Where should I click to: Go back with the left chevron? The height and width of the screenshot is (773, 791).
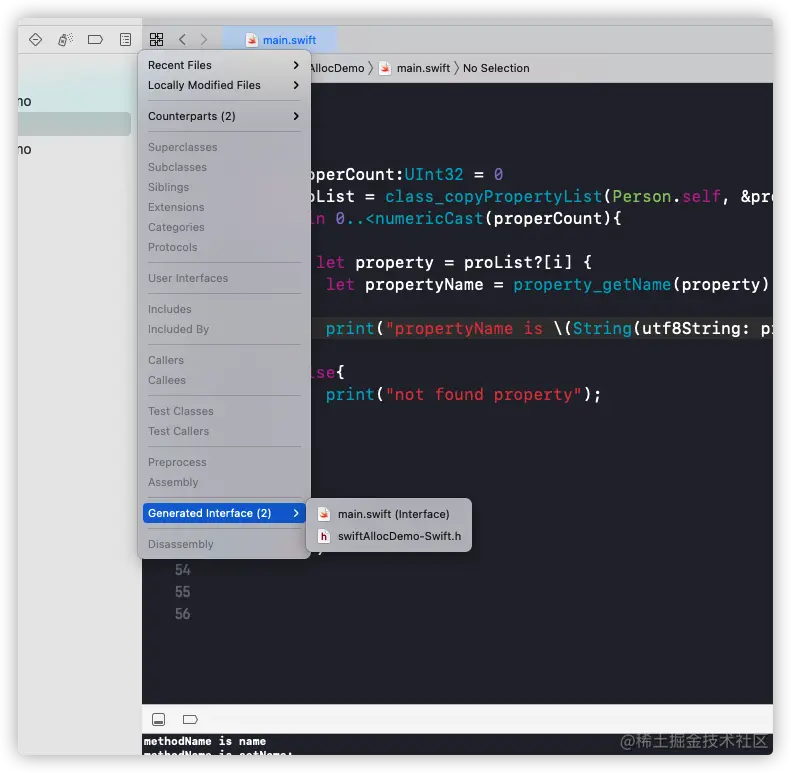[183, 39]
